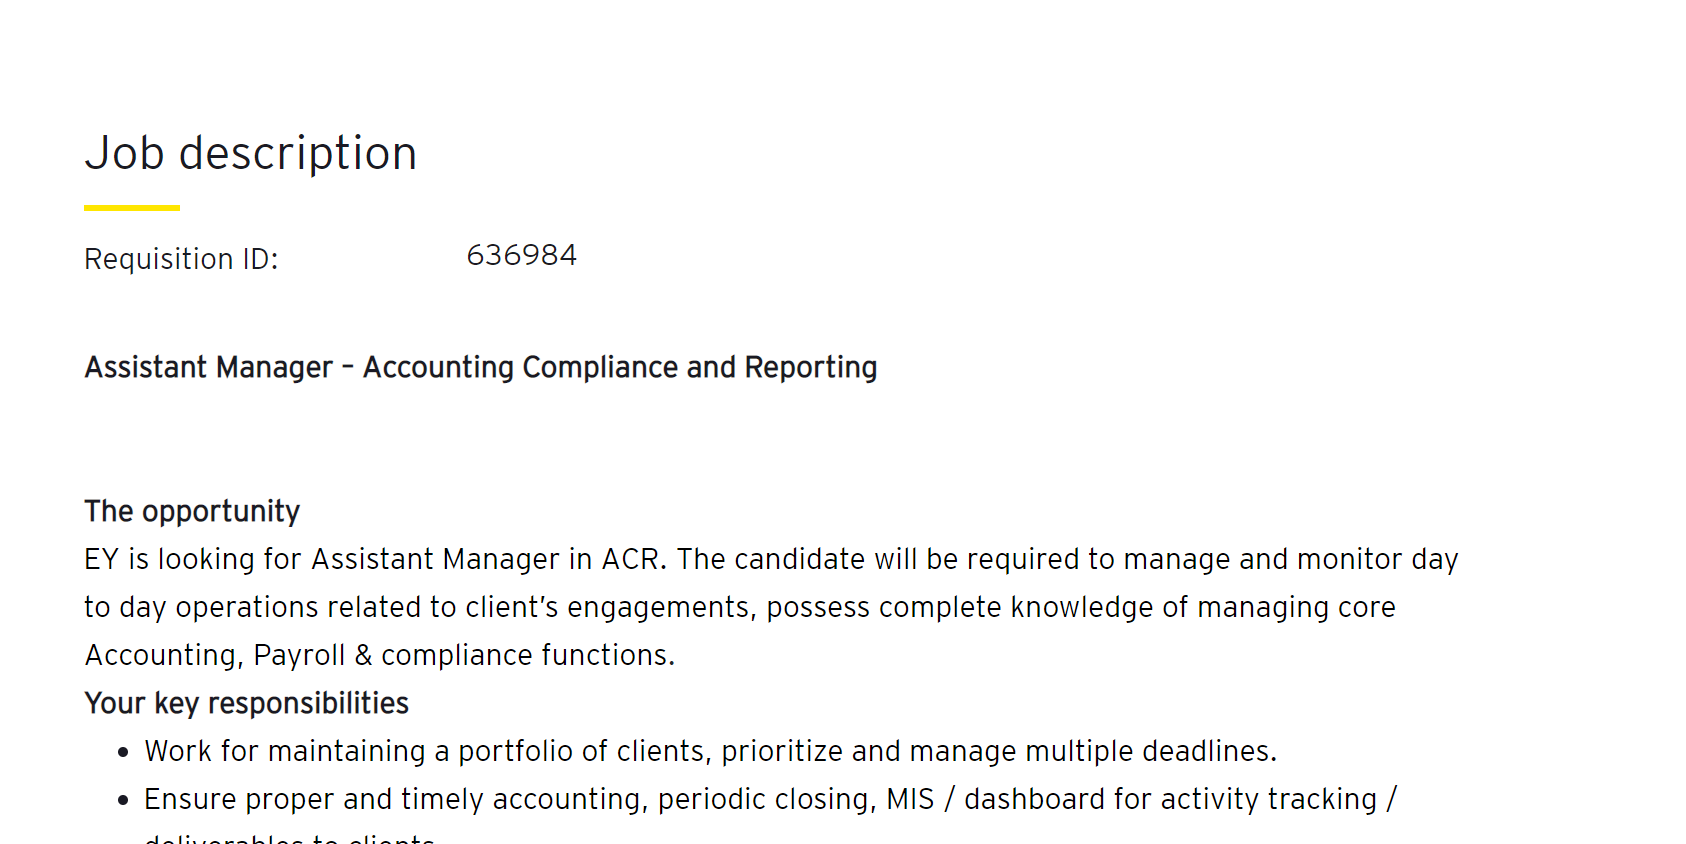Click the word Payroll in the paragraph

(x=299, y=656)
